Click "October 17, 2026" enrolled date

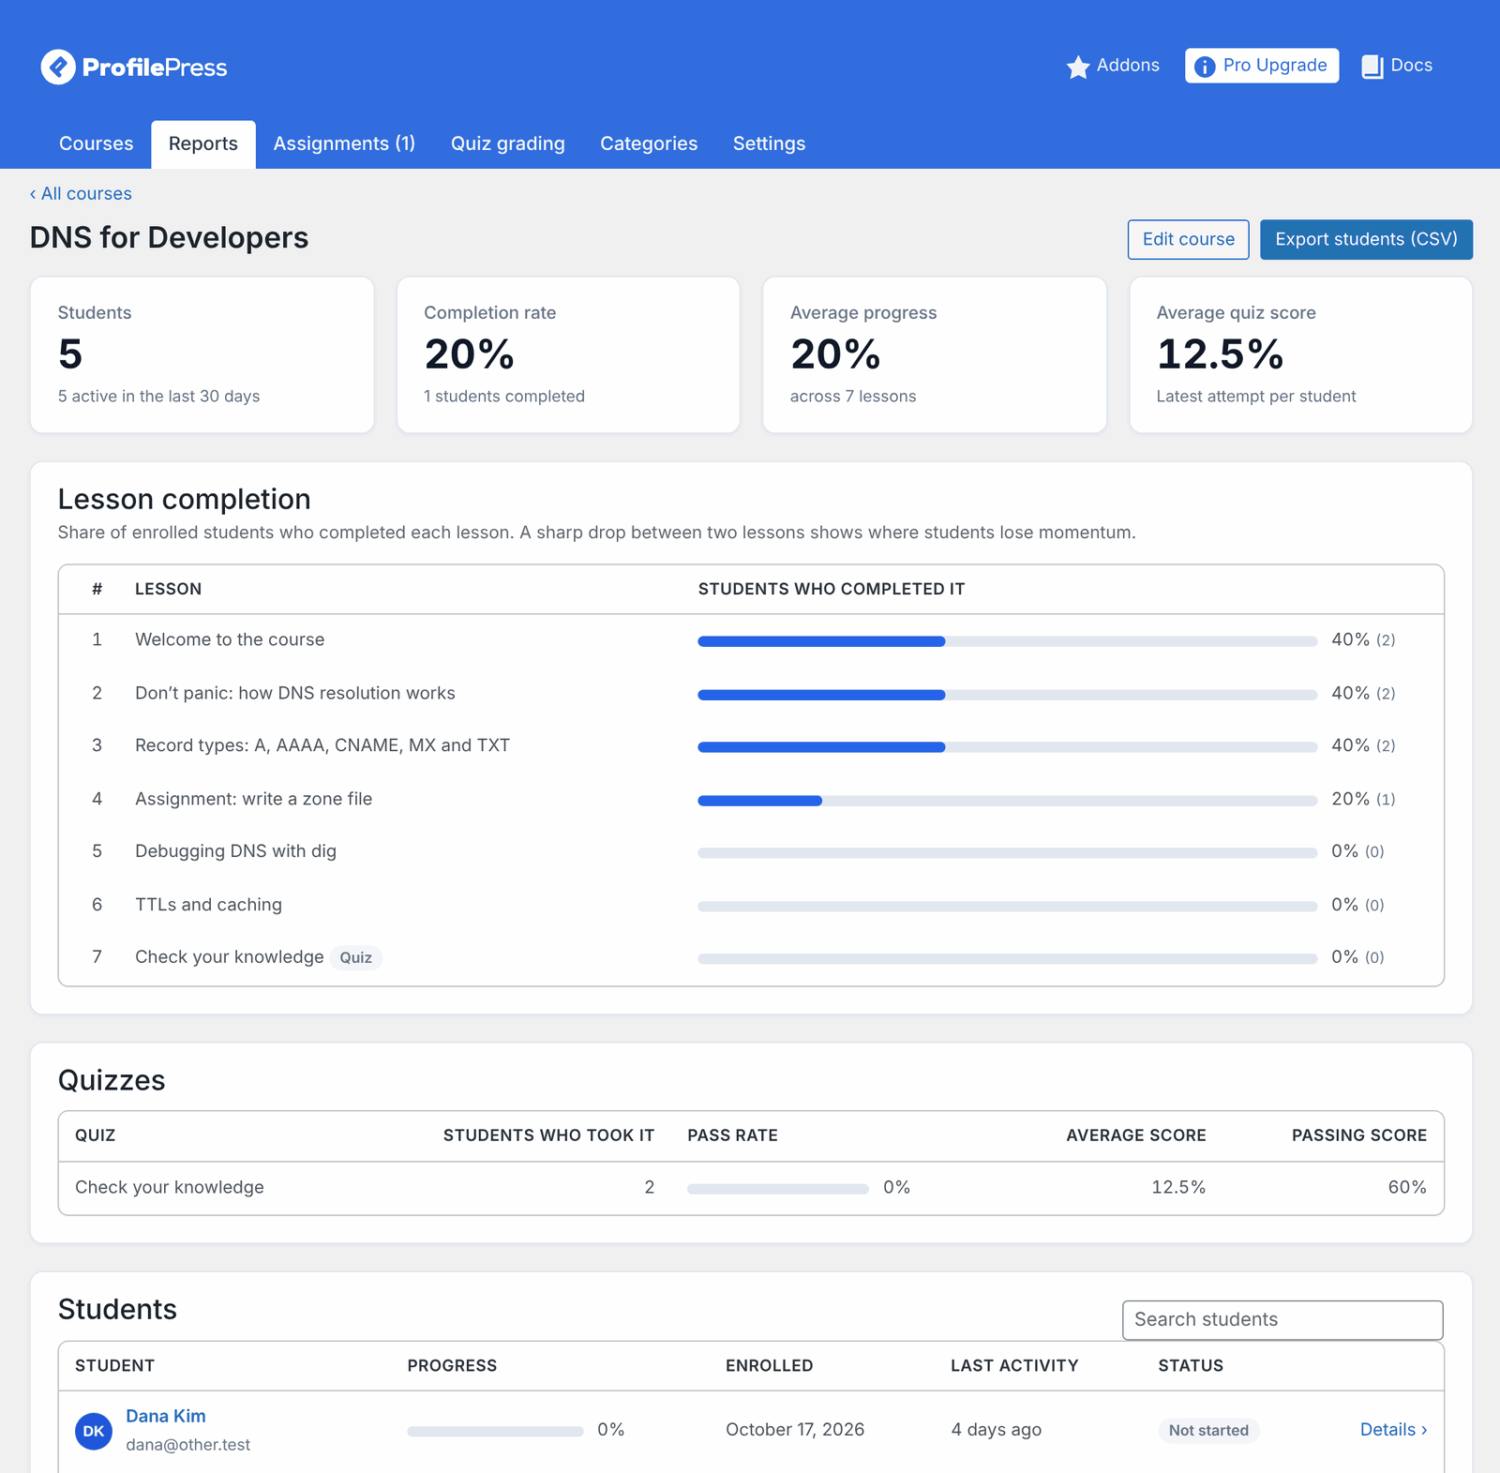795,1430
